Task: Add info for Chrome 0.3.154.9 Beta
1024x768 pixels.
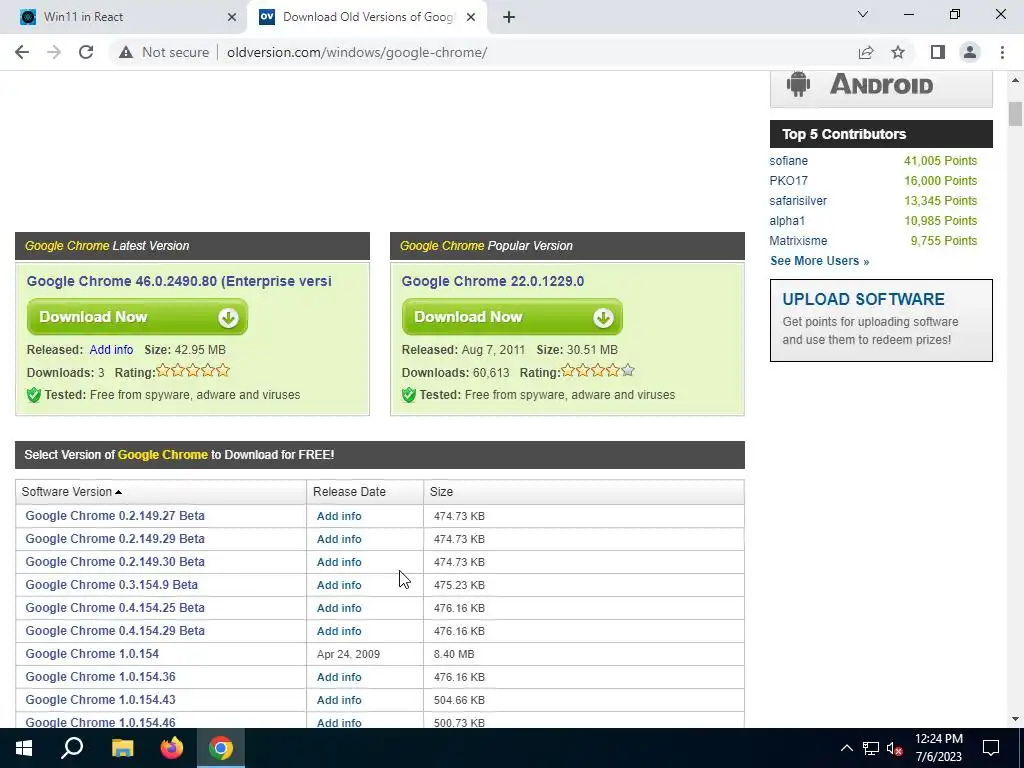Action: [339, 584]
